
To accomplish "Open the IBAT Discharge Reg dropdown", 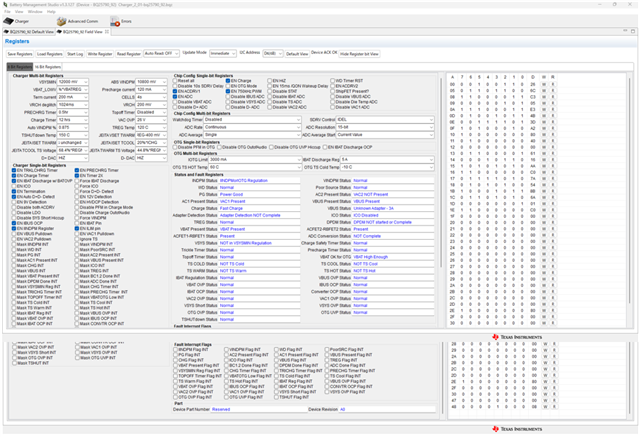I will click(x=387, y=160).
